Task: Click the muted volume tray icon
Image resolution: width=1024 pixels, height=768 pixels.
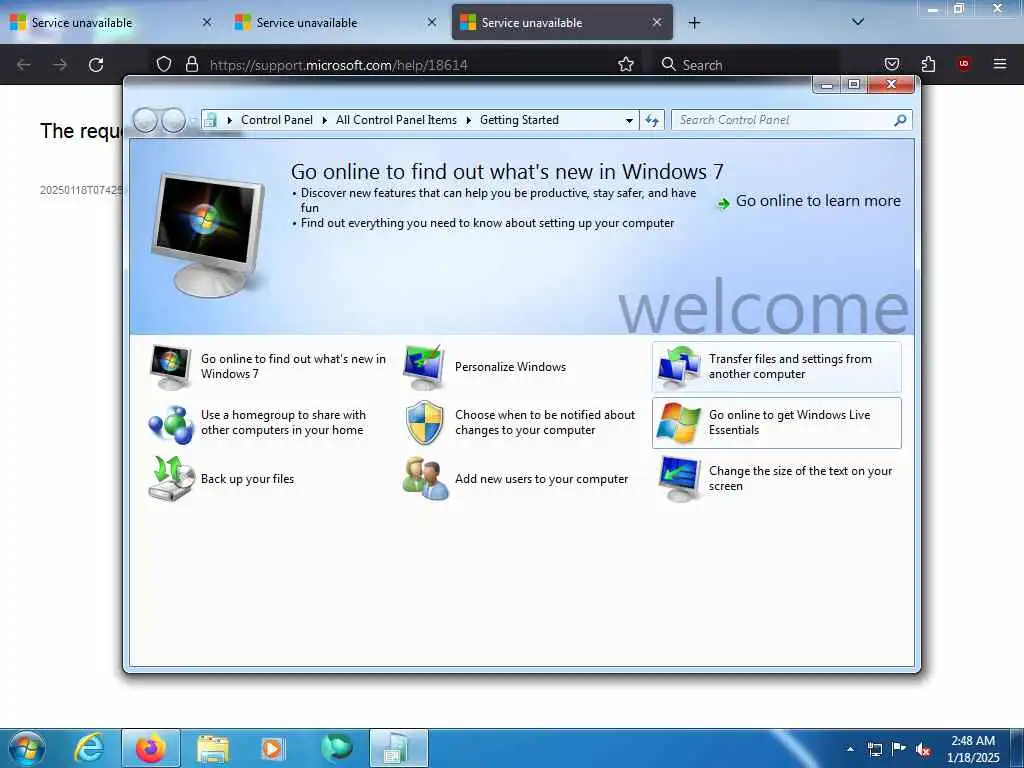Action: tap(923, 750)
